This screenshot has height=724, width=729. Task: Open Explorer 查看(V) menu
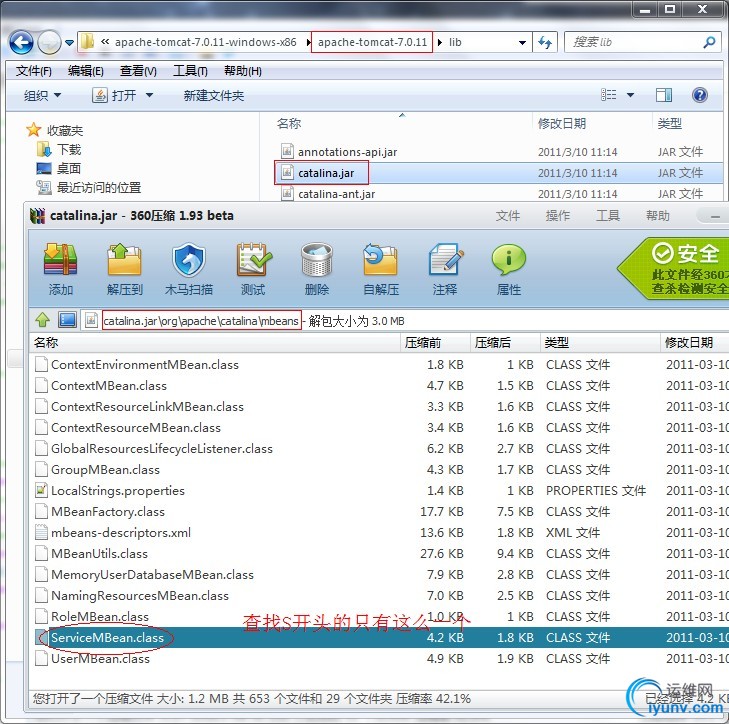pyautogui.click(x=138, y=71)
